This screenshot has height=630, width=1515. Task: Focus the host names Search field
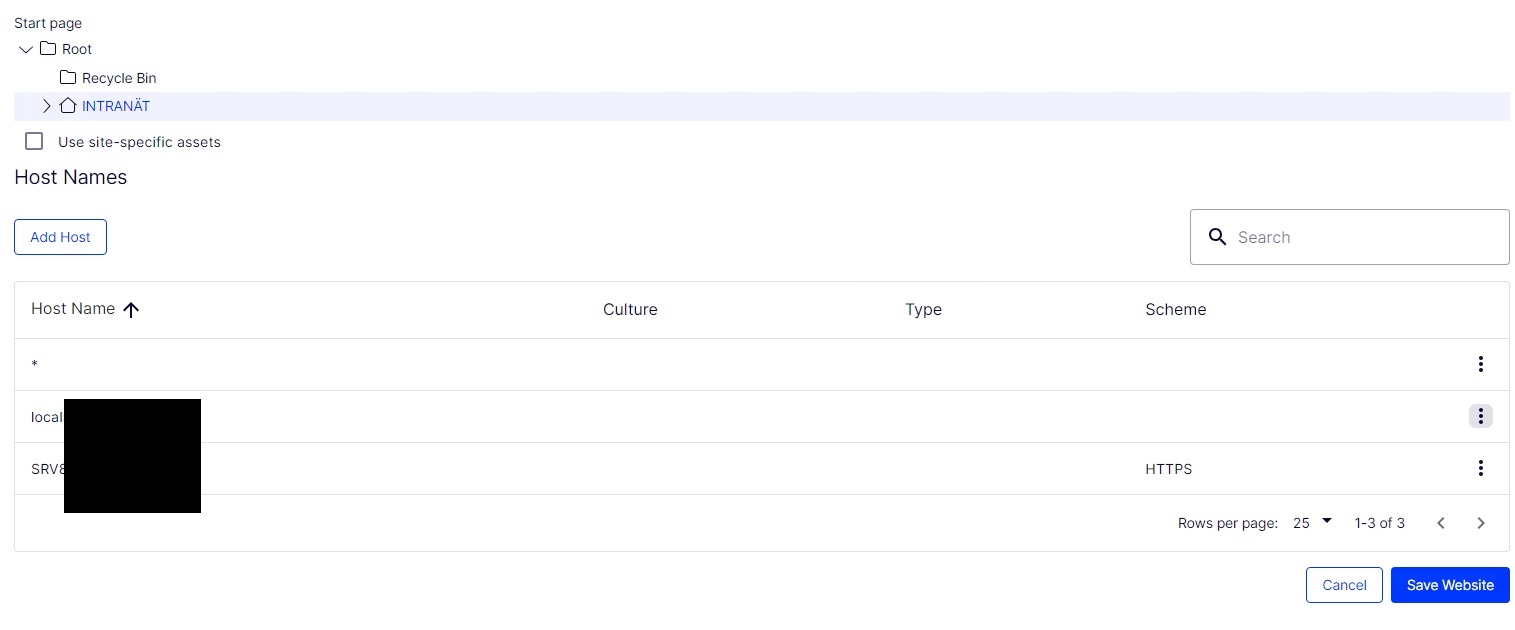[x=1365, y=237]
